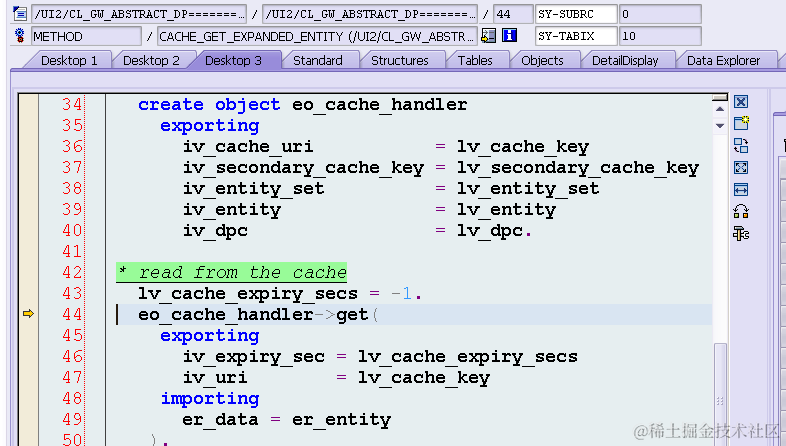Image resolution: width=786 pixels, height=446 pixels.
Task: Click iv_expiry_sec on line 46
Action: coord(253,356)
